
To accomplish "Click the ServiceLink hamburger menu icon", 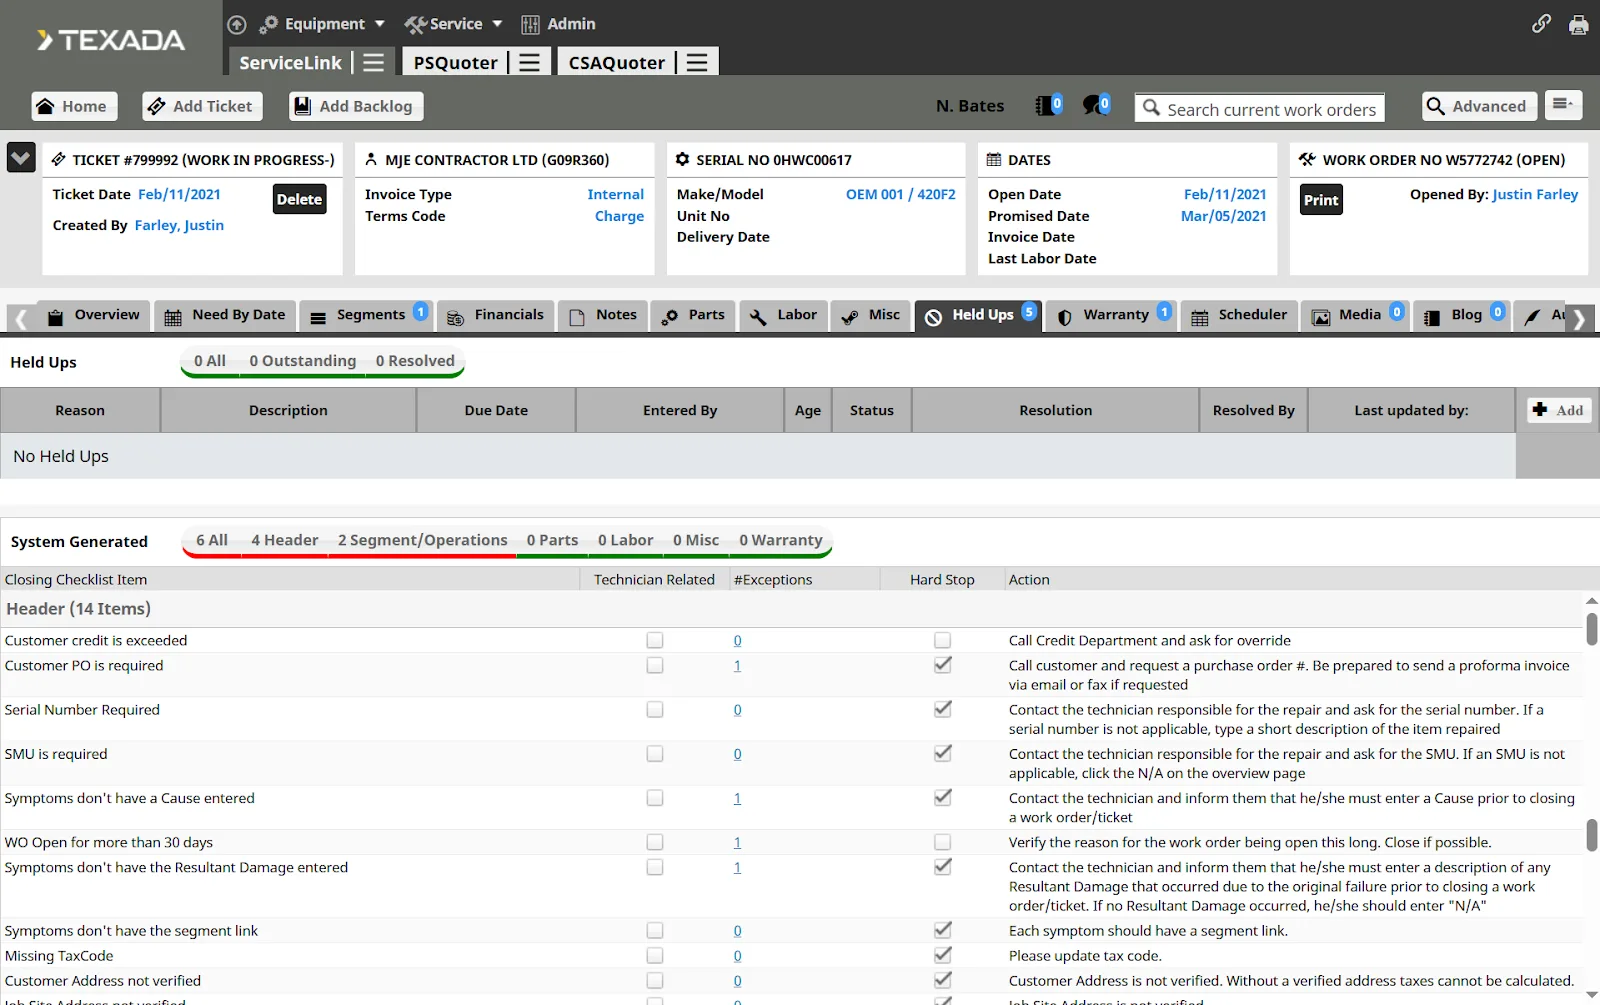I will coord(373,63).
